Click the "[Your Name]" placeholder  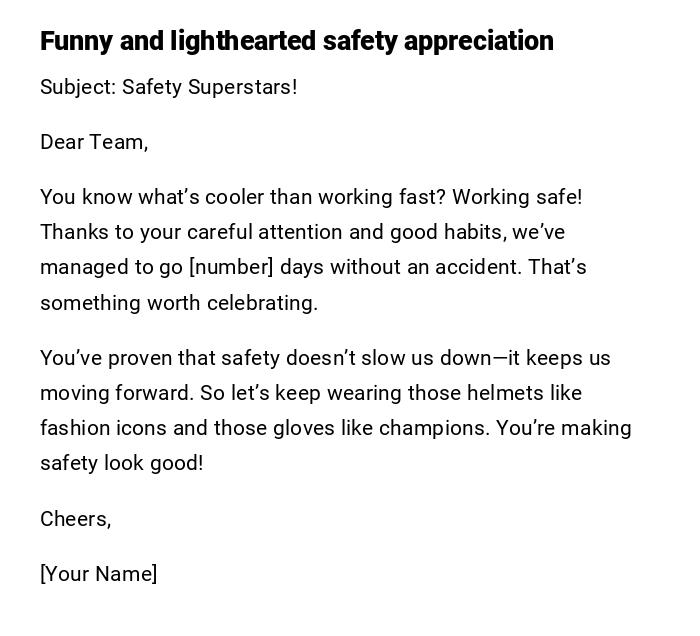pos(98,574)
